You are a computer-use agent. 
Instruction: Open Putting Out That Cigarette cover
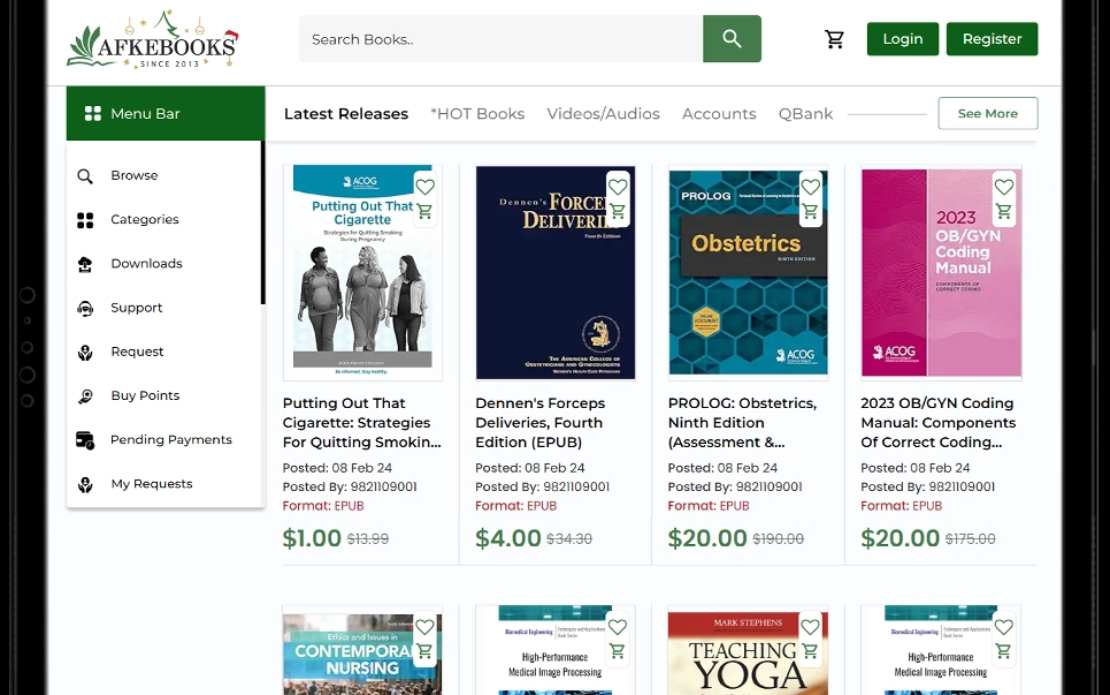point(362,272)
